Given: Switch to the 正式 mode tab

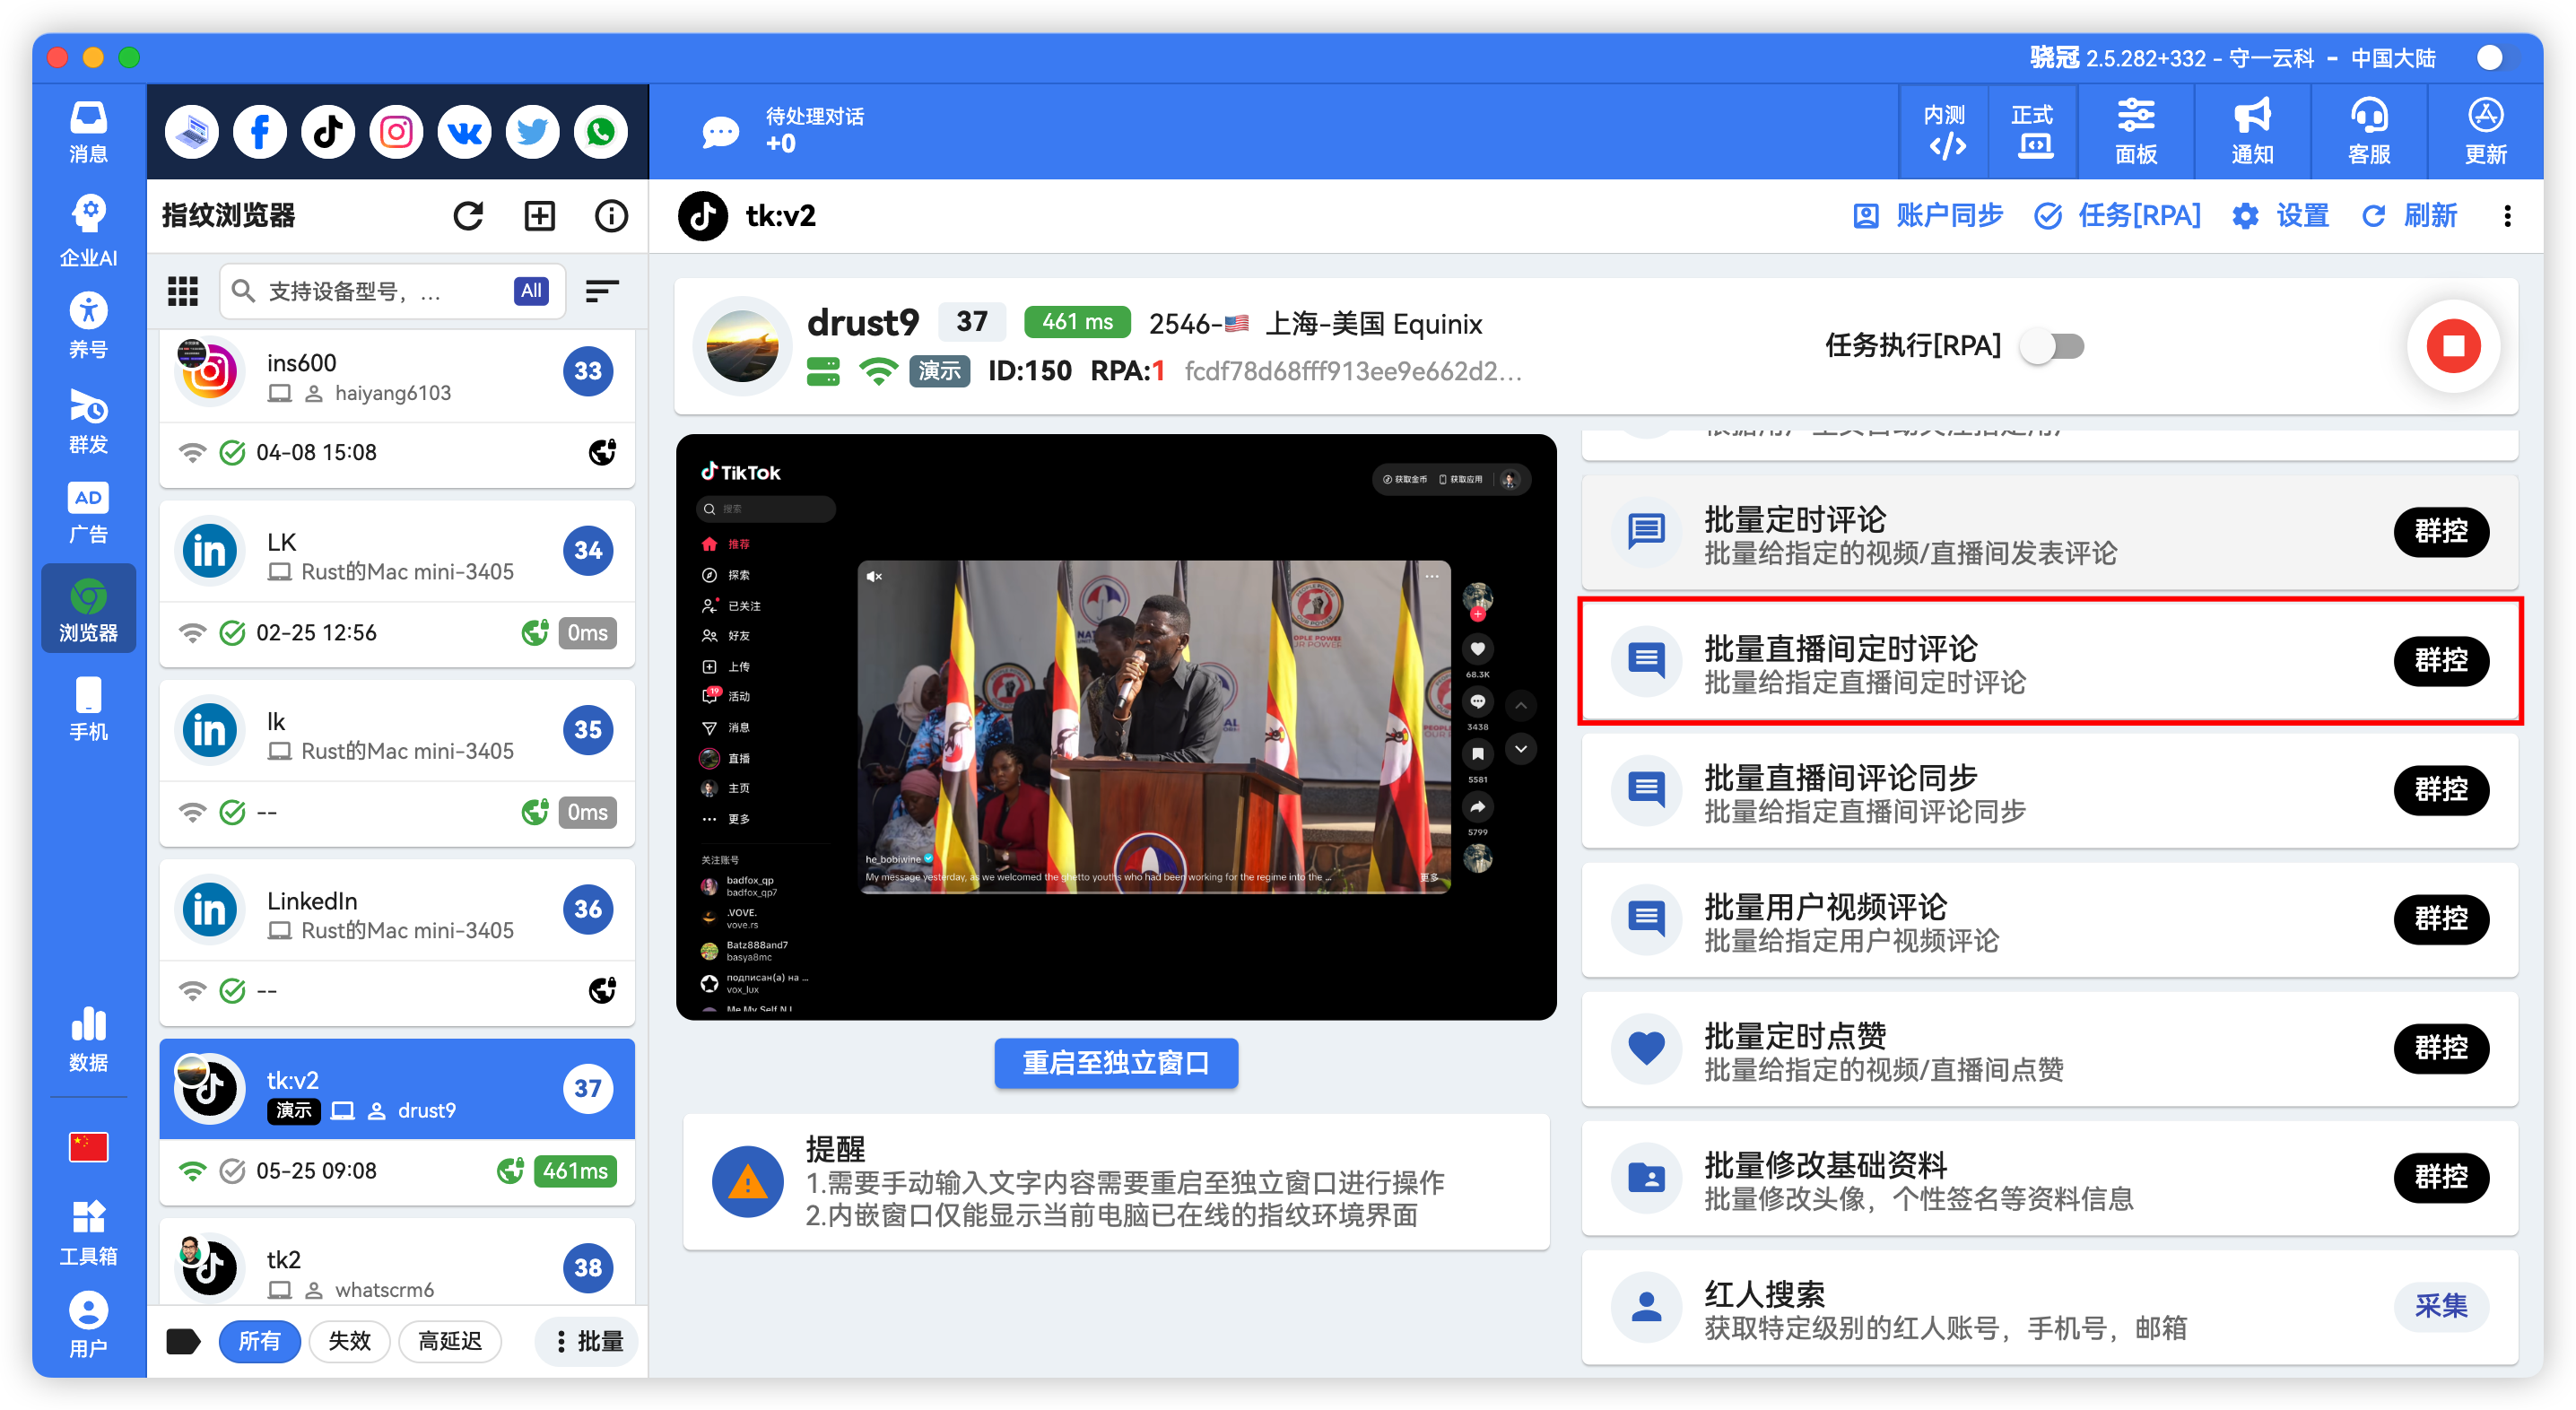Looking at the screenshot, I should pyautogui.click(x=2033, y=131).
